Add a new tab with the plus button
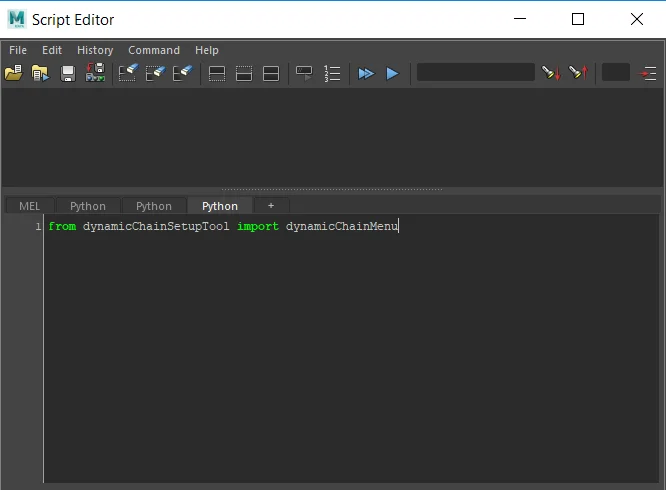666x490 pixels. 271,206
